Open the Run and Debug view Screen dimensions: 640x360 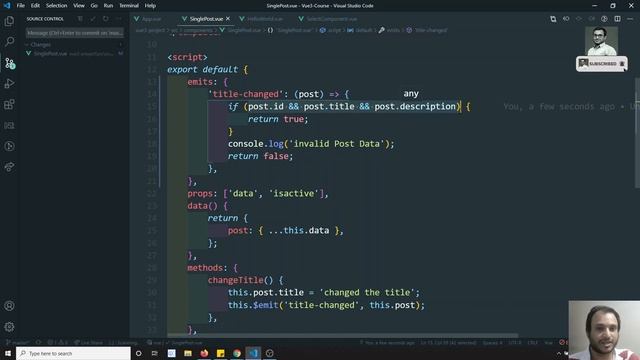click(9, 84)
